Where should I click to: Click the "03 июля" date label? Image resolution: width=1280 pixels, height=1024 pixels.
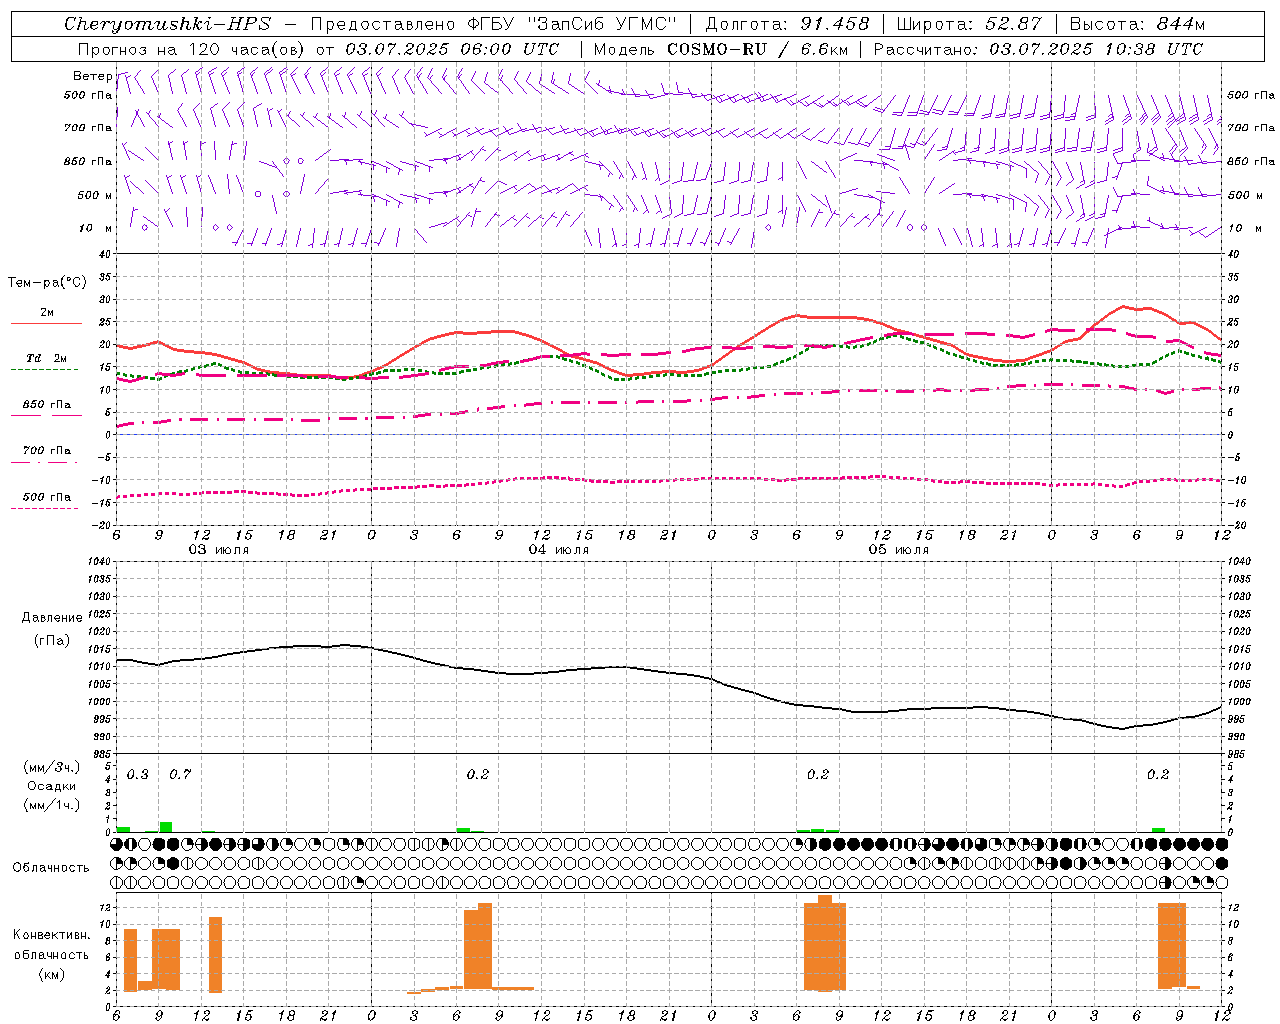[x=219, y=550]
